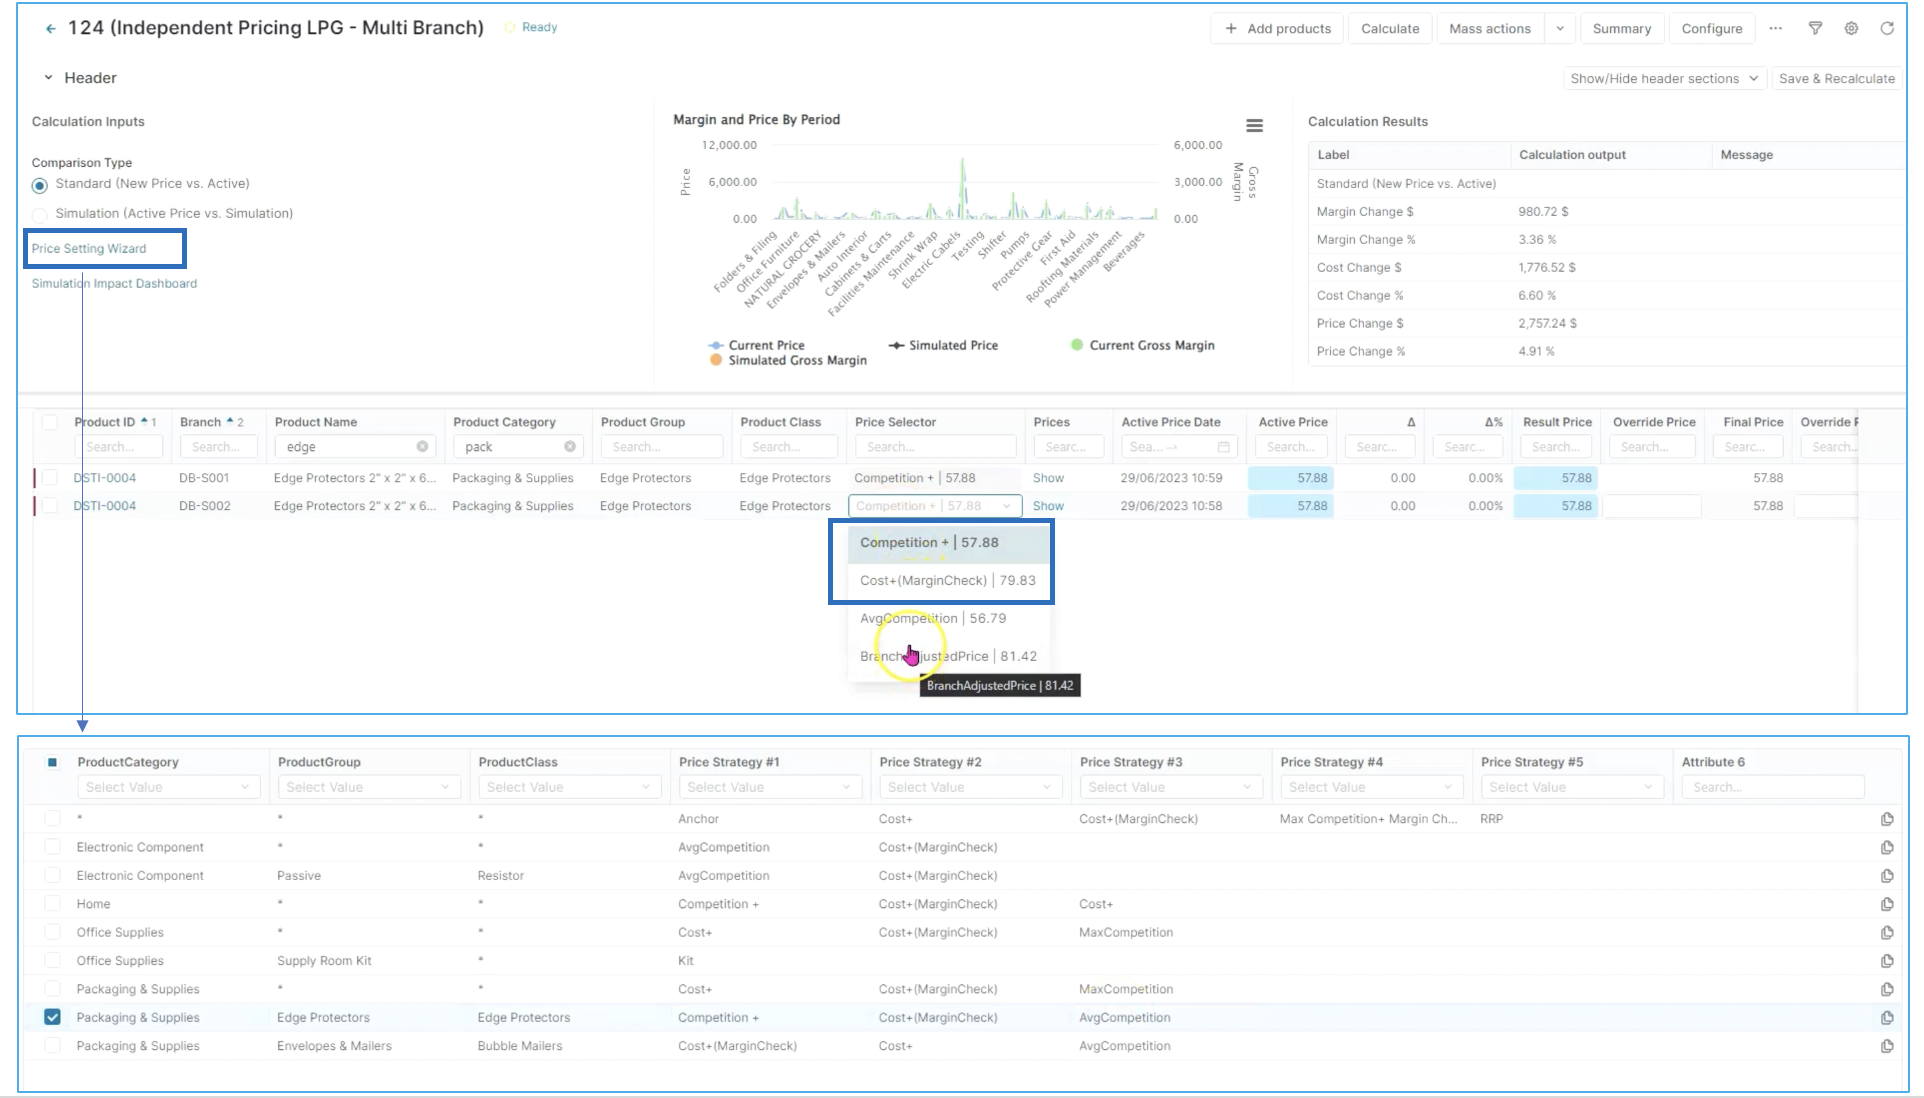Viewport: 1924px width, 1098px height.
Task: Click the back arrow next to 124 title
Action: click(50, 29)
